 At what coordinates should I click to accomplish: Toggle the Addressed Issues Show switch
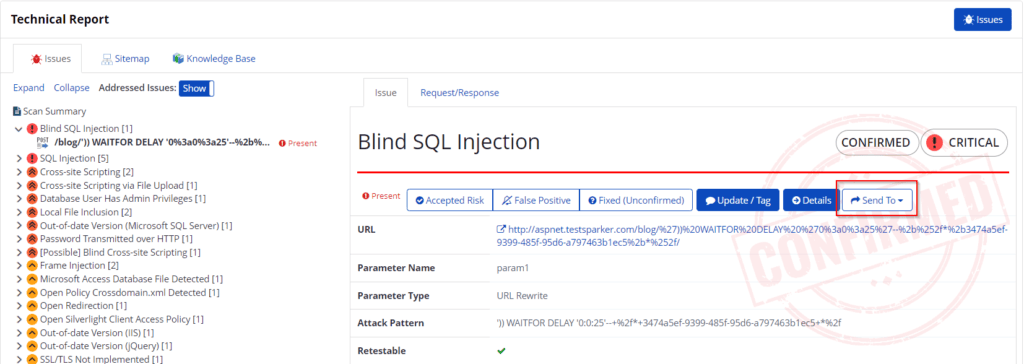[x=197, y=88]
